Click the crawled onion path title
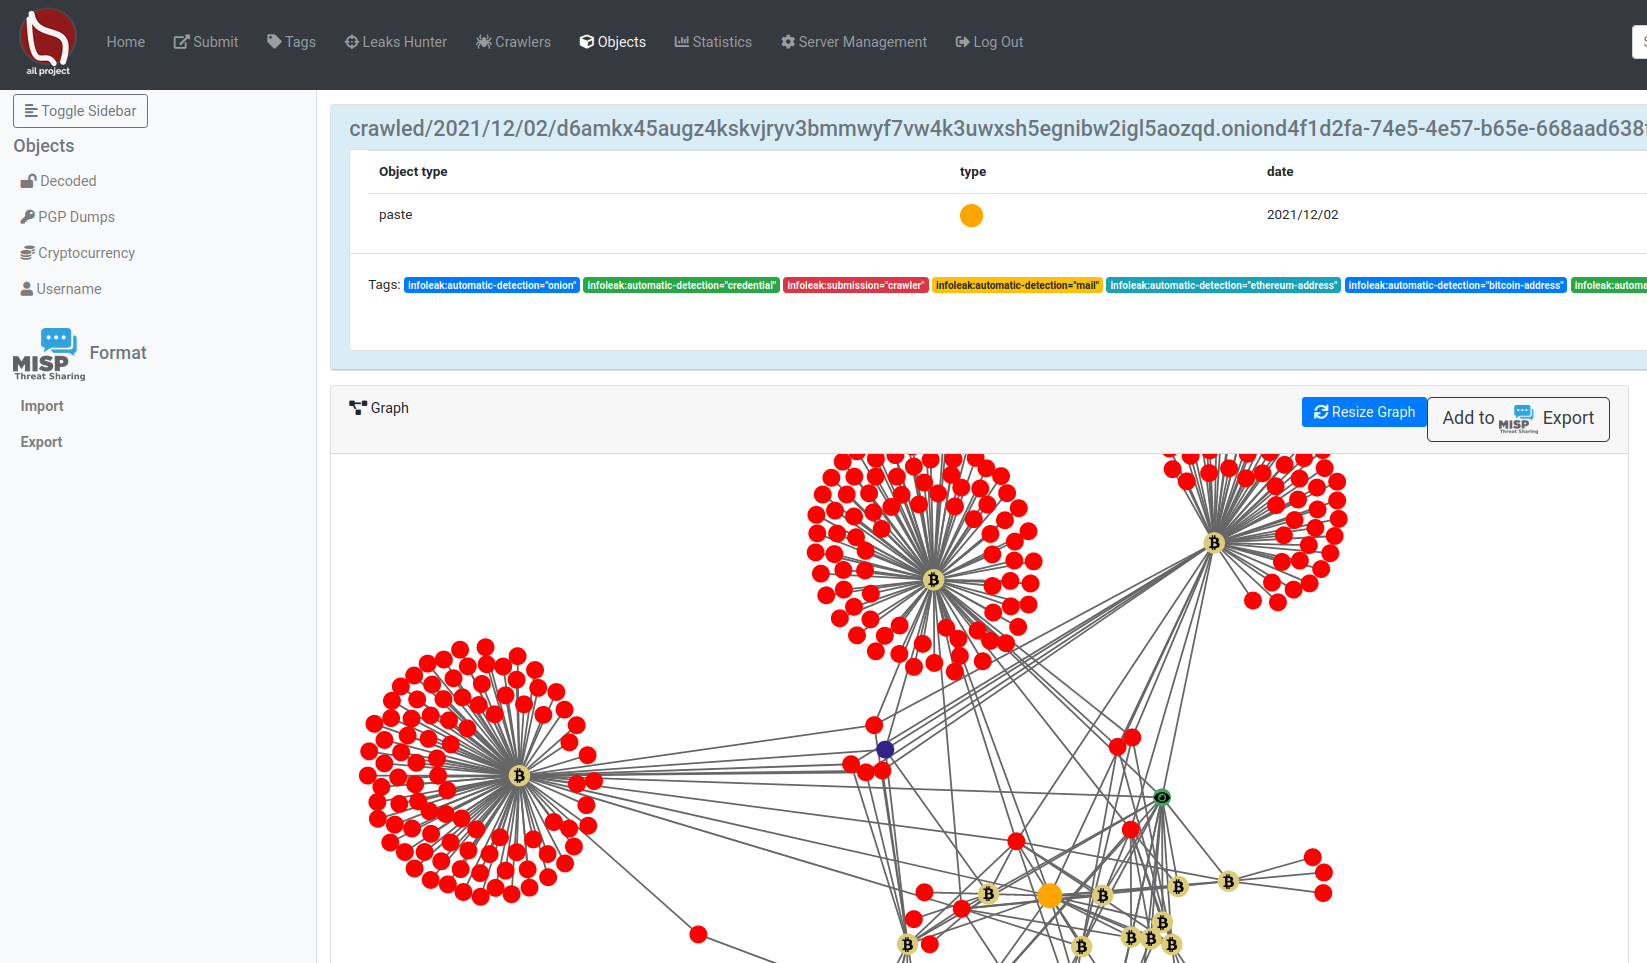This screenshot has width=1647, height=963. 997,129
